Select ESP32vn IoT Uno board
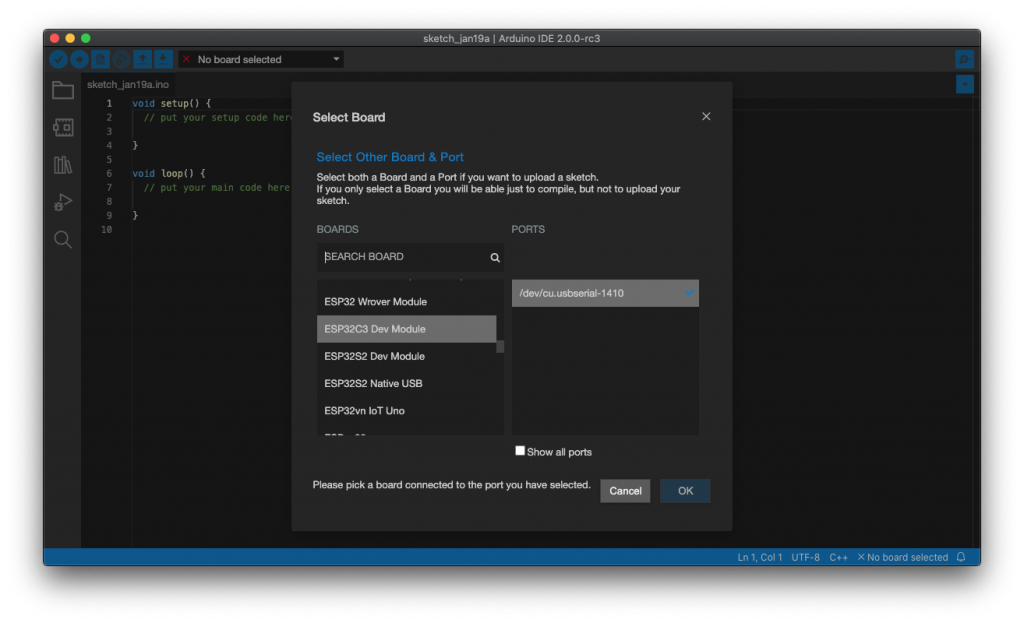The width and height of the screenshot is (1024, 623). pyautogui.click(x=407, y=411)
